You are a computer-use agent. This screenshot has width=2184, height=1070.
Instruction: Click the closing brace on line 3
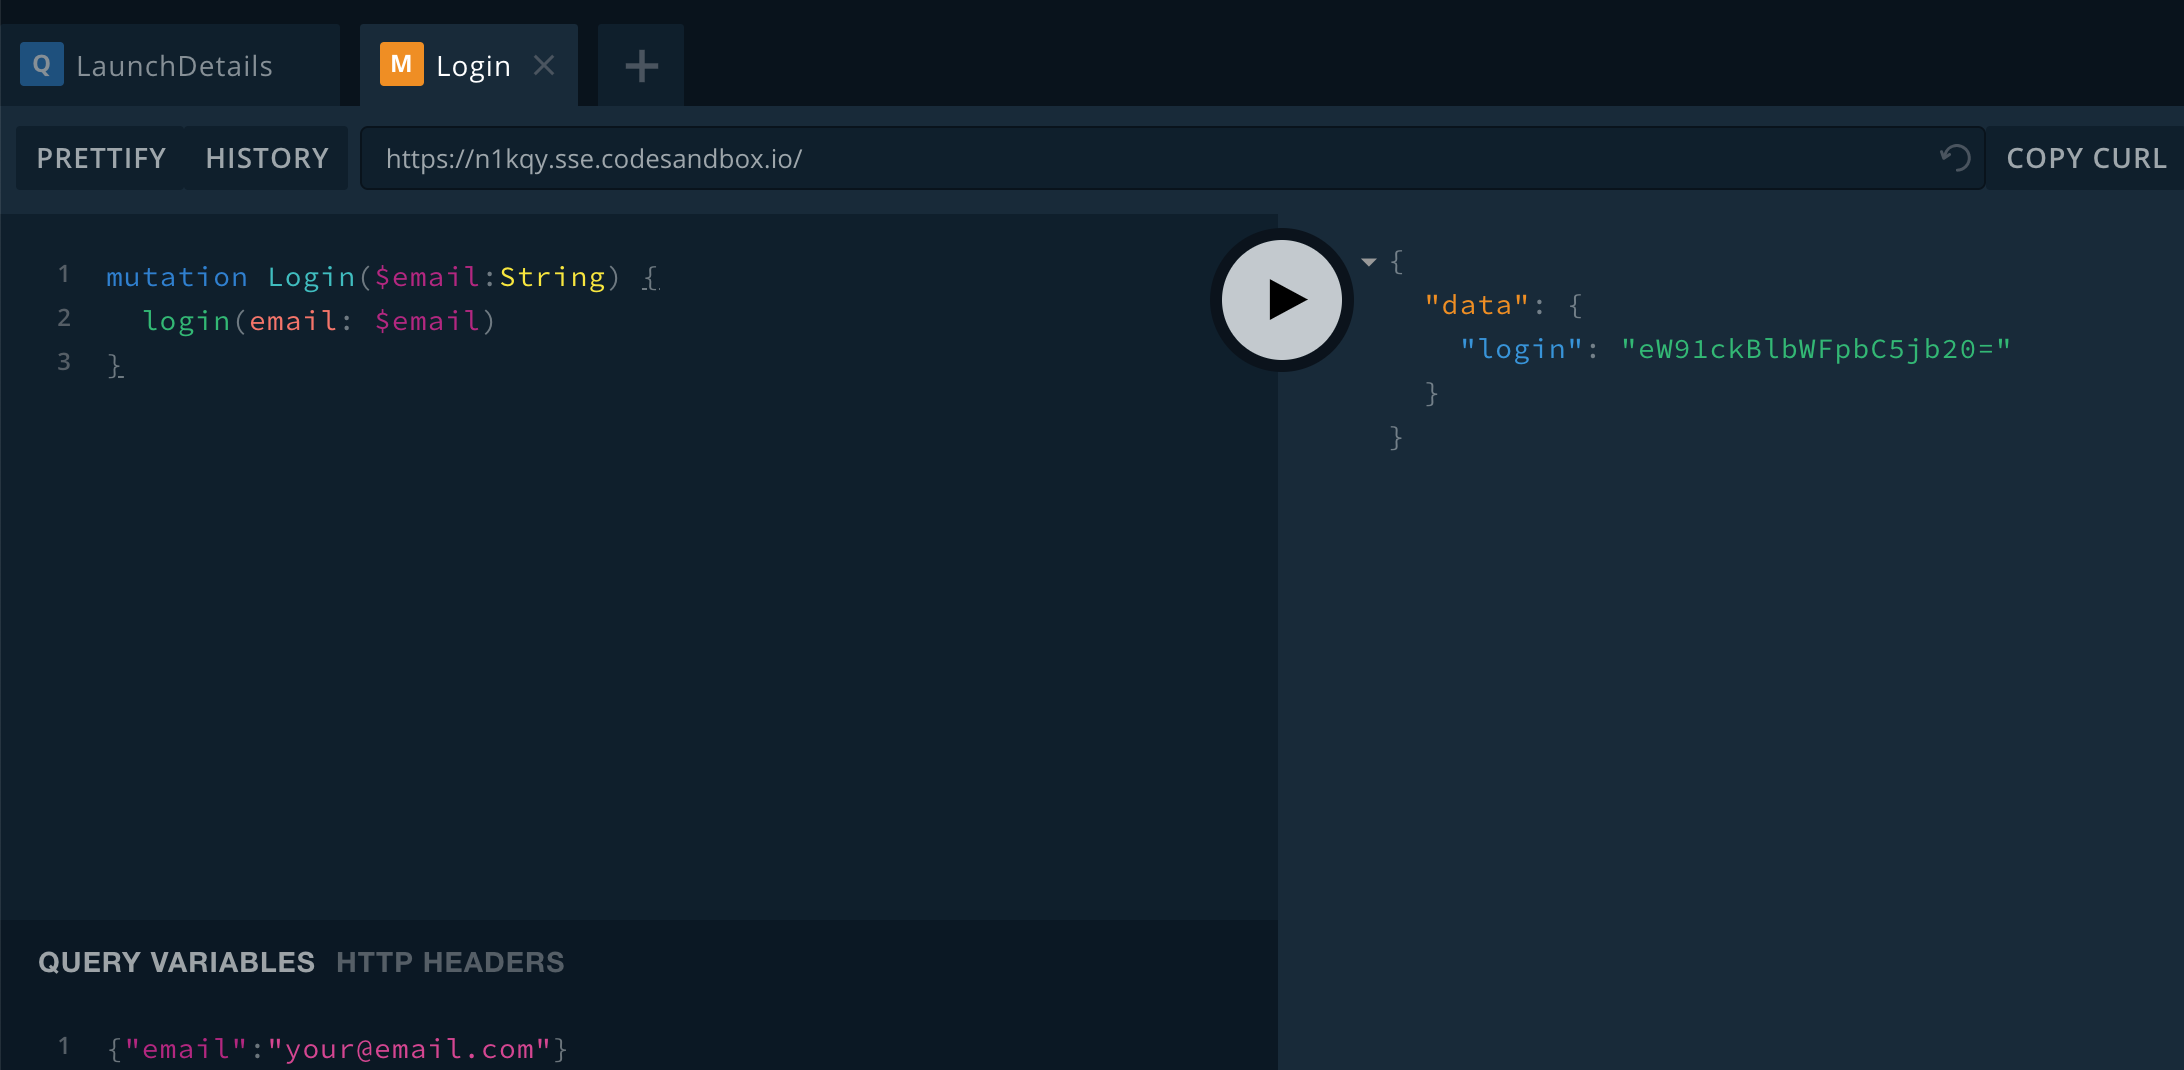114,365
